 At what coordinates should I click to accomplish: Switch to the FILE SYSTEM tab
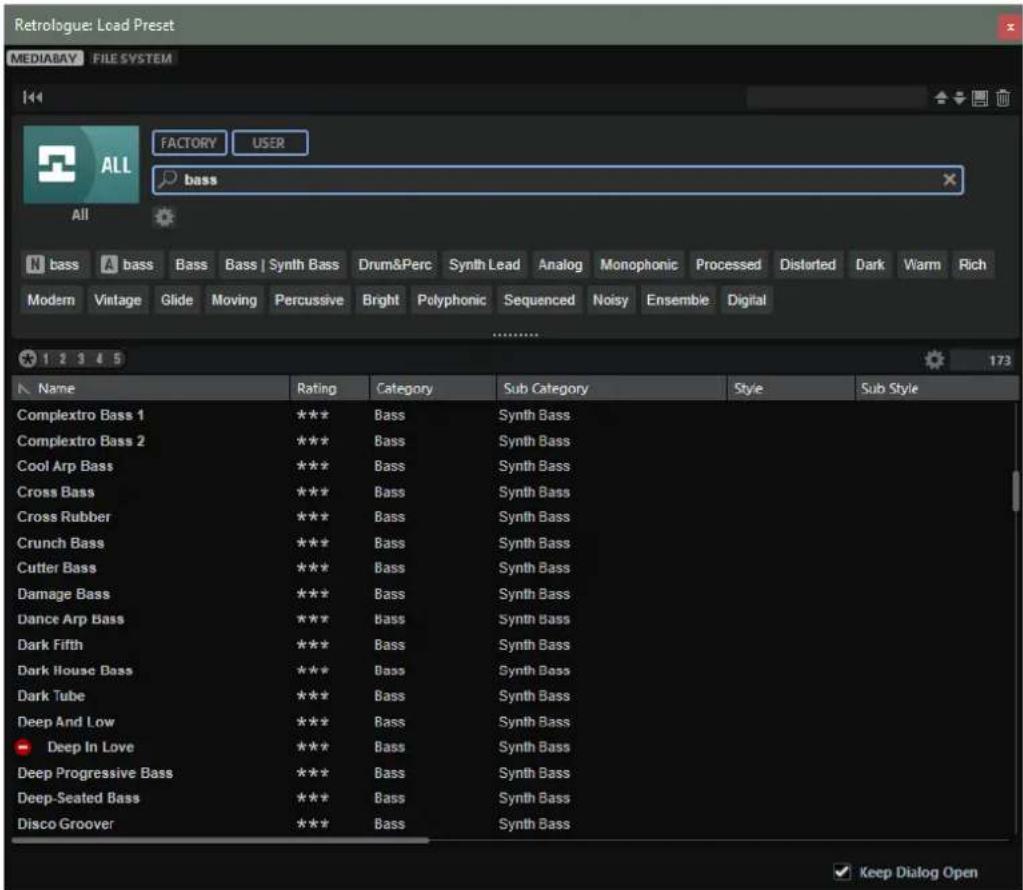click(x=132, y=58)
